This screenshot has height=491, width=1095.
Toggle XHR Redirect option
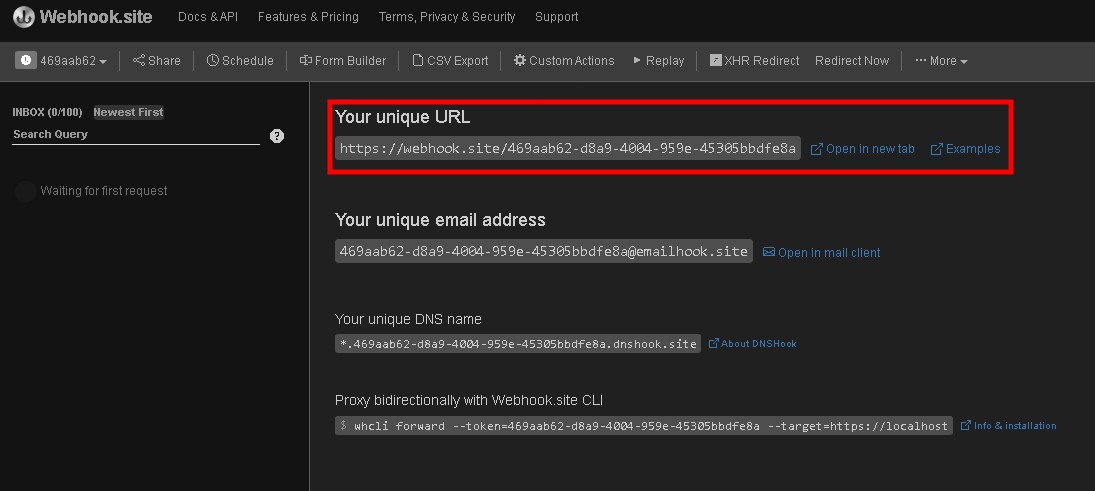coord(754,61)
